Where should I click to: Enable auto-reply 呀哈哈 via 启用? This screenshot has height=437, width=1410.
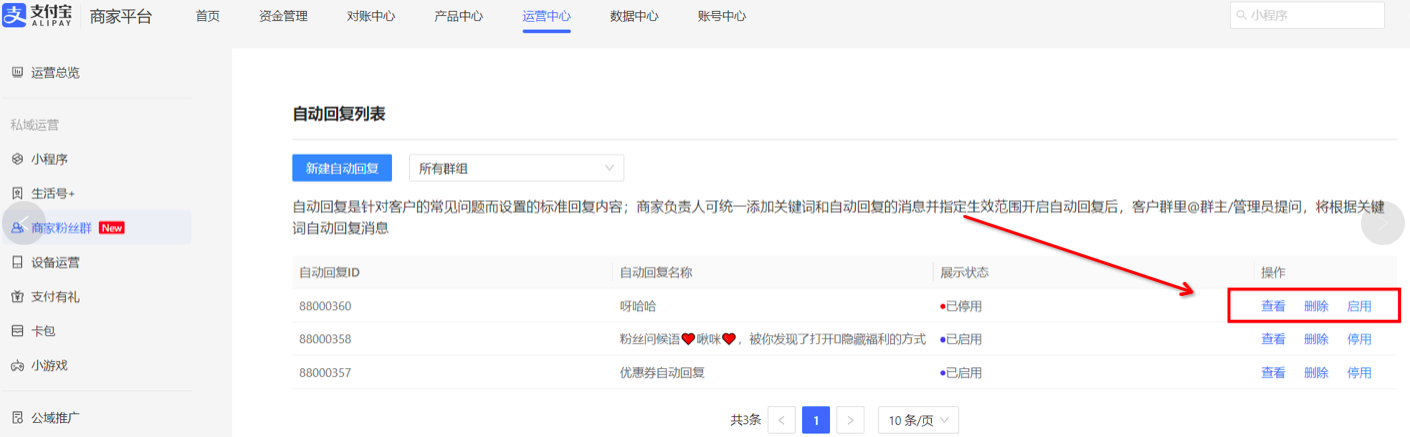[1359, 307]
